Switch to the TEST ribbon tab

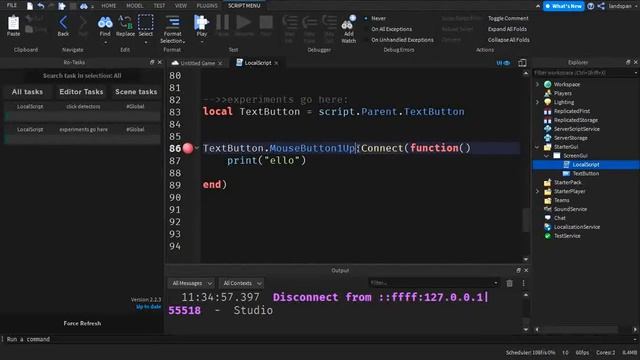click(159, 6)
